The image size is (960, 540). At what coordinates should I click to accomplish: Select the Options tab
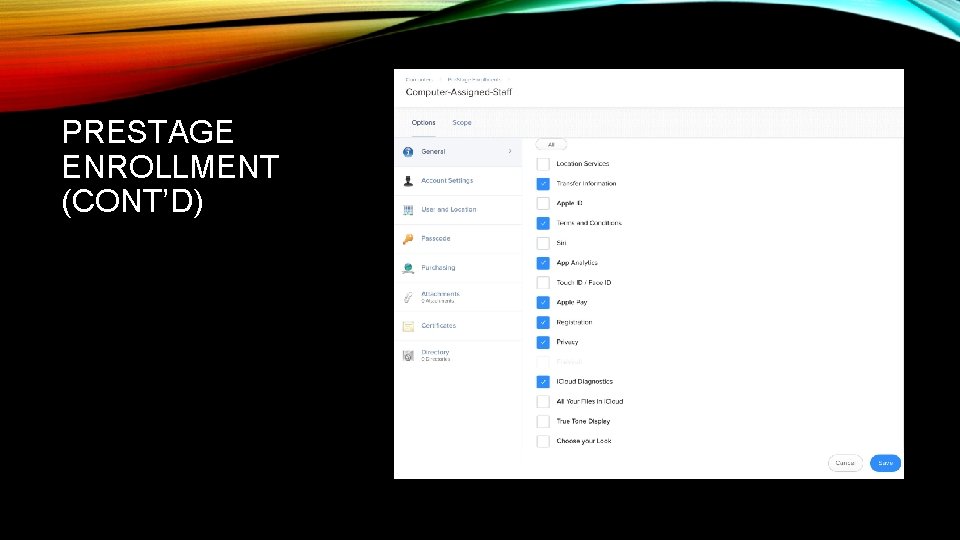(x=423, y=122)
